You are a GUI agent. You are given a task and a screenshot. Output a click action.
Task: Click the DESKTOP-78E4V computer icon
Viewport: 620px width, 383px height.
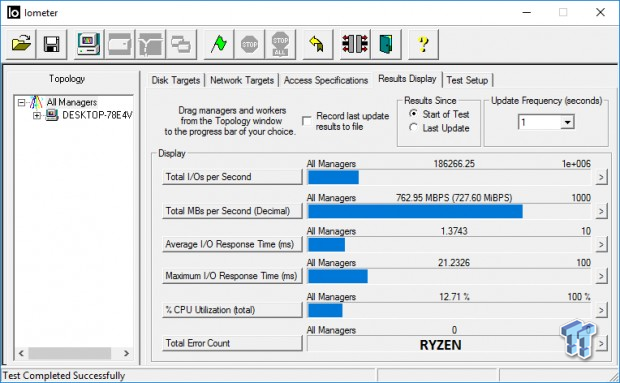coord(52,115)
